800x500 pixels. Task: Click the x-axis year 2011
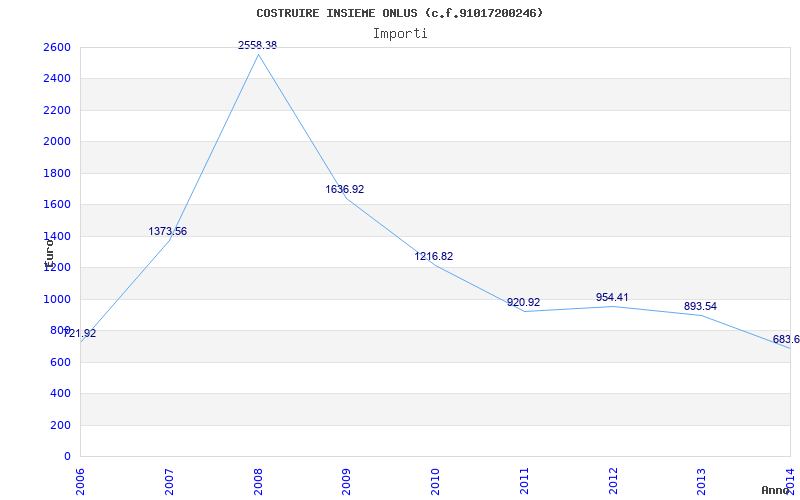pos(524,482)
